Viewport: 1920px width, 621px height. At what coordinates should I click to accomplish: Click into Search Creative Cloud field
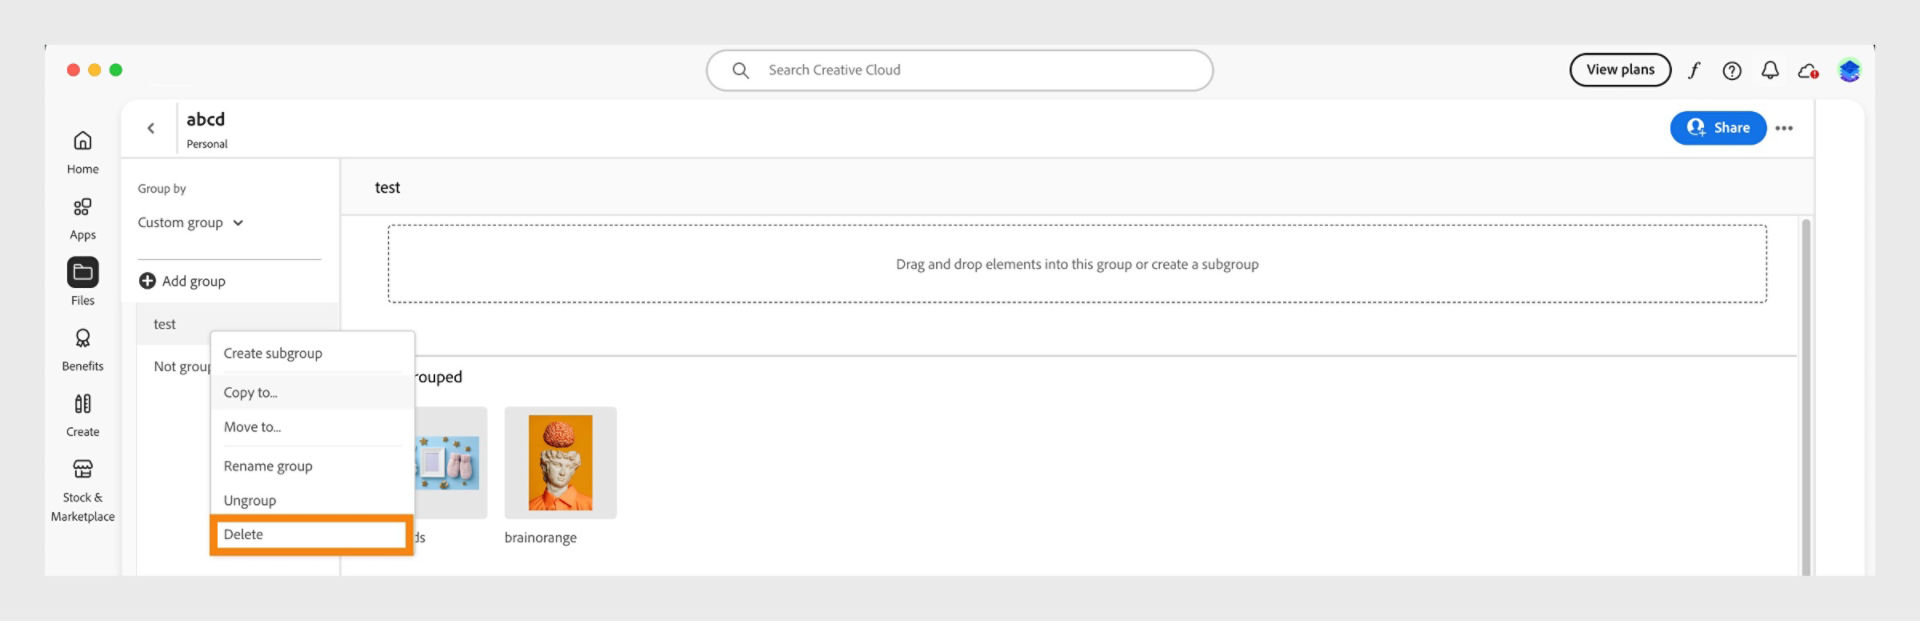pos(960,70)
